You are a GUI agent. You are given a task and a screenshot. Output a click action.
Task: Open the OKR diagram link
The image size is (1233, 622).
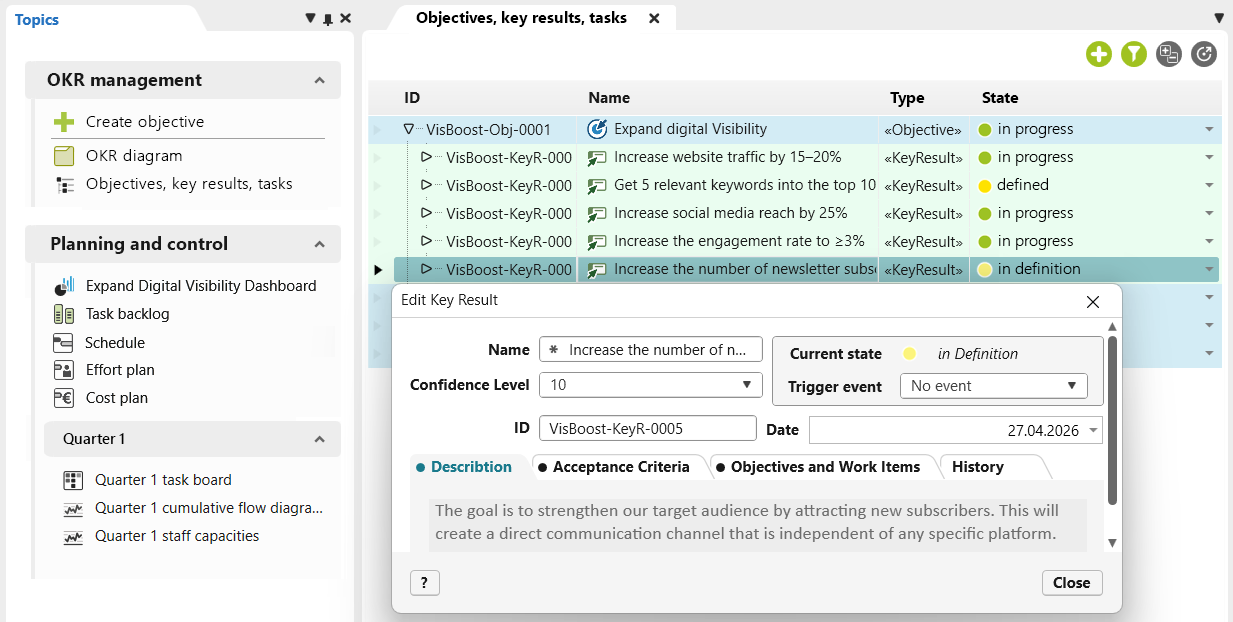click(134, 156)
